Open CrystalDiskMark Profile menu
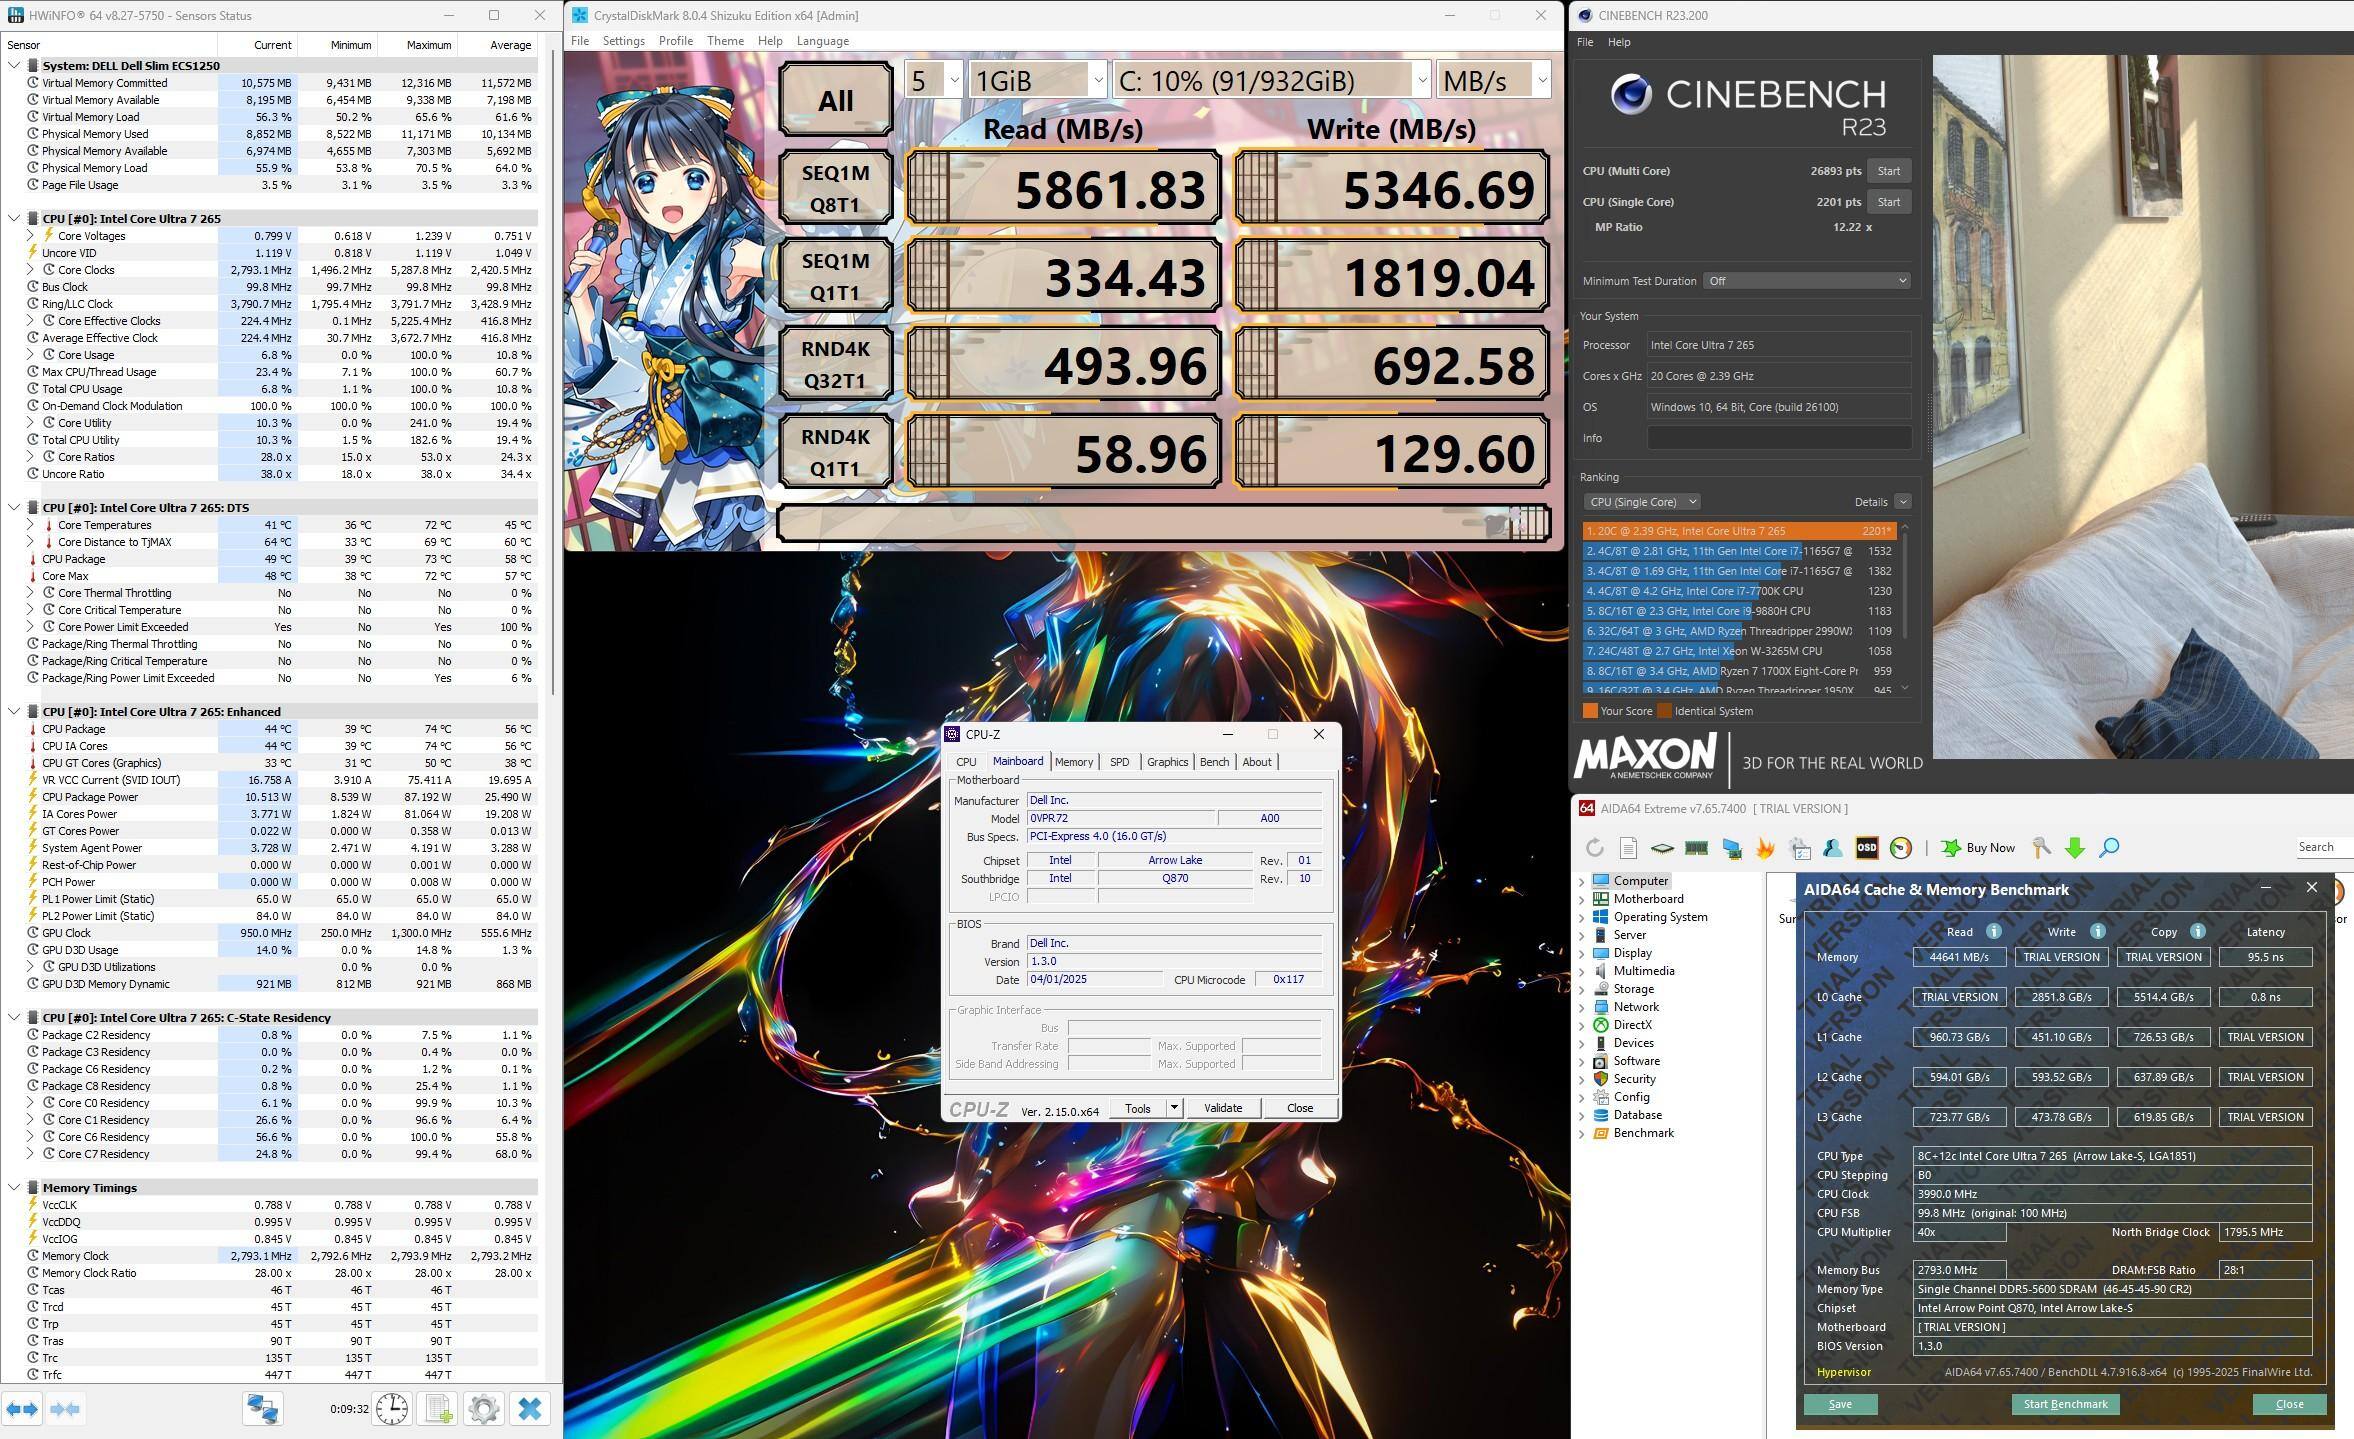 click(675, 41)
